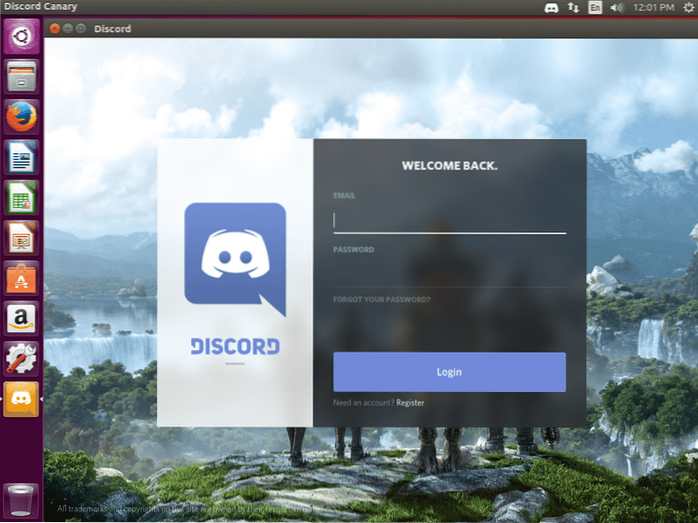
Task: Launch the Files manager from the dock
Action: tap(21, 77)
